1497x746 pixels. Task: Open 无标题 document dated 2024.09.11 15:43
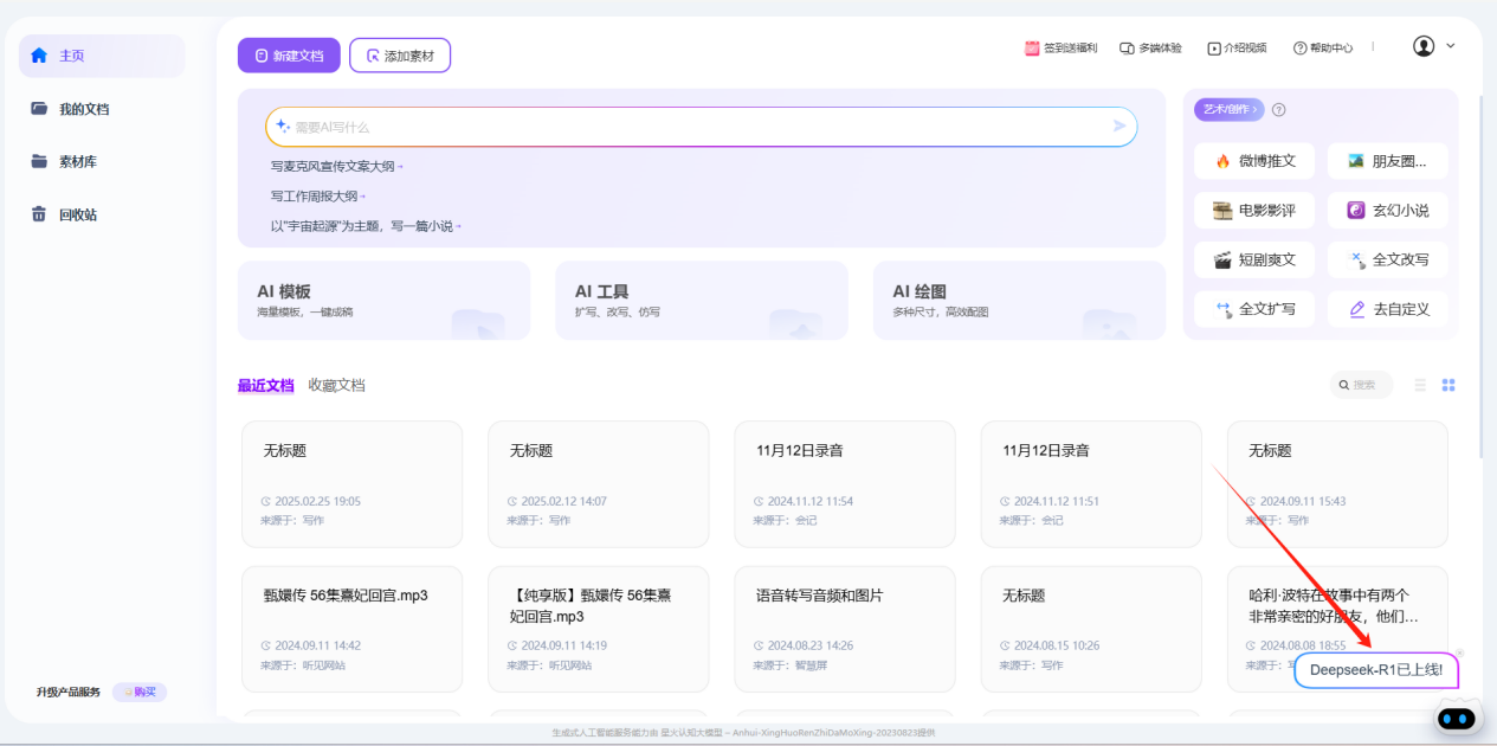tap(1337, 484)
